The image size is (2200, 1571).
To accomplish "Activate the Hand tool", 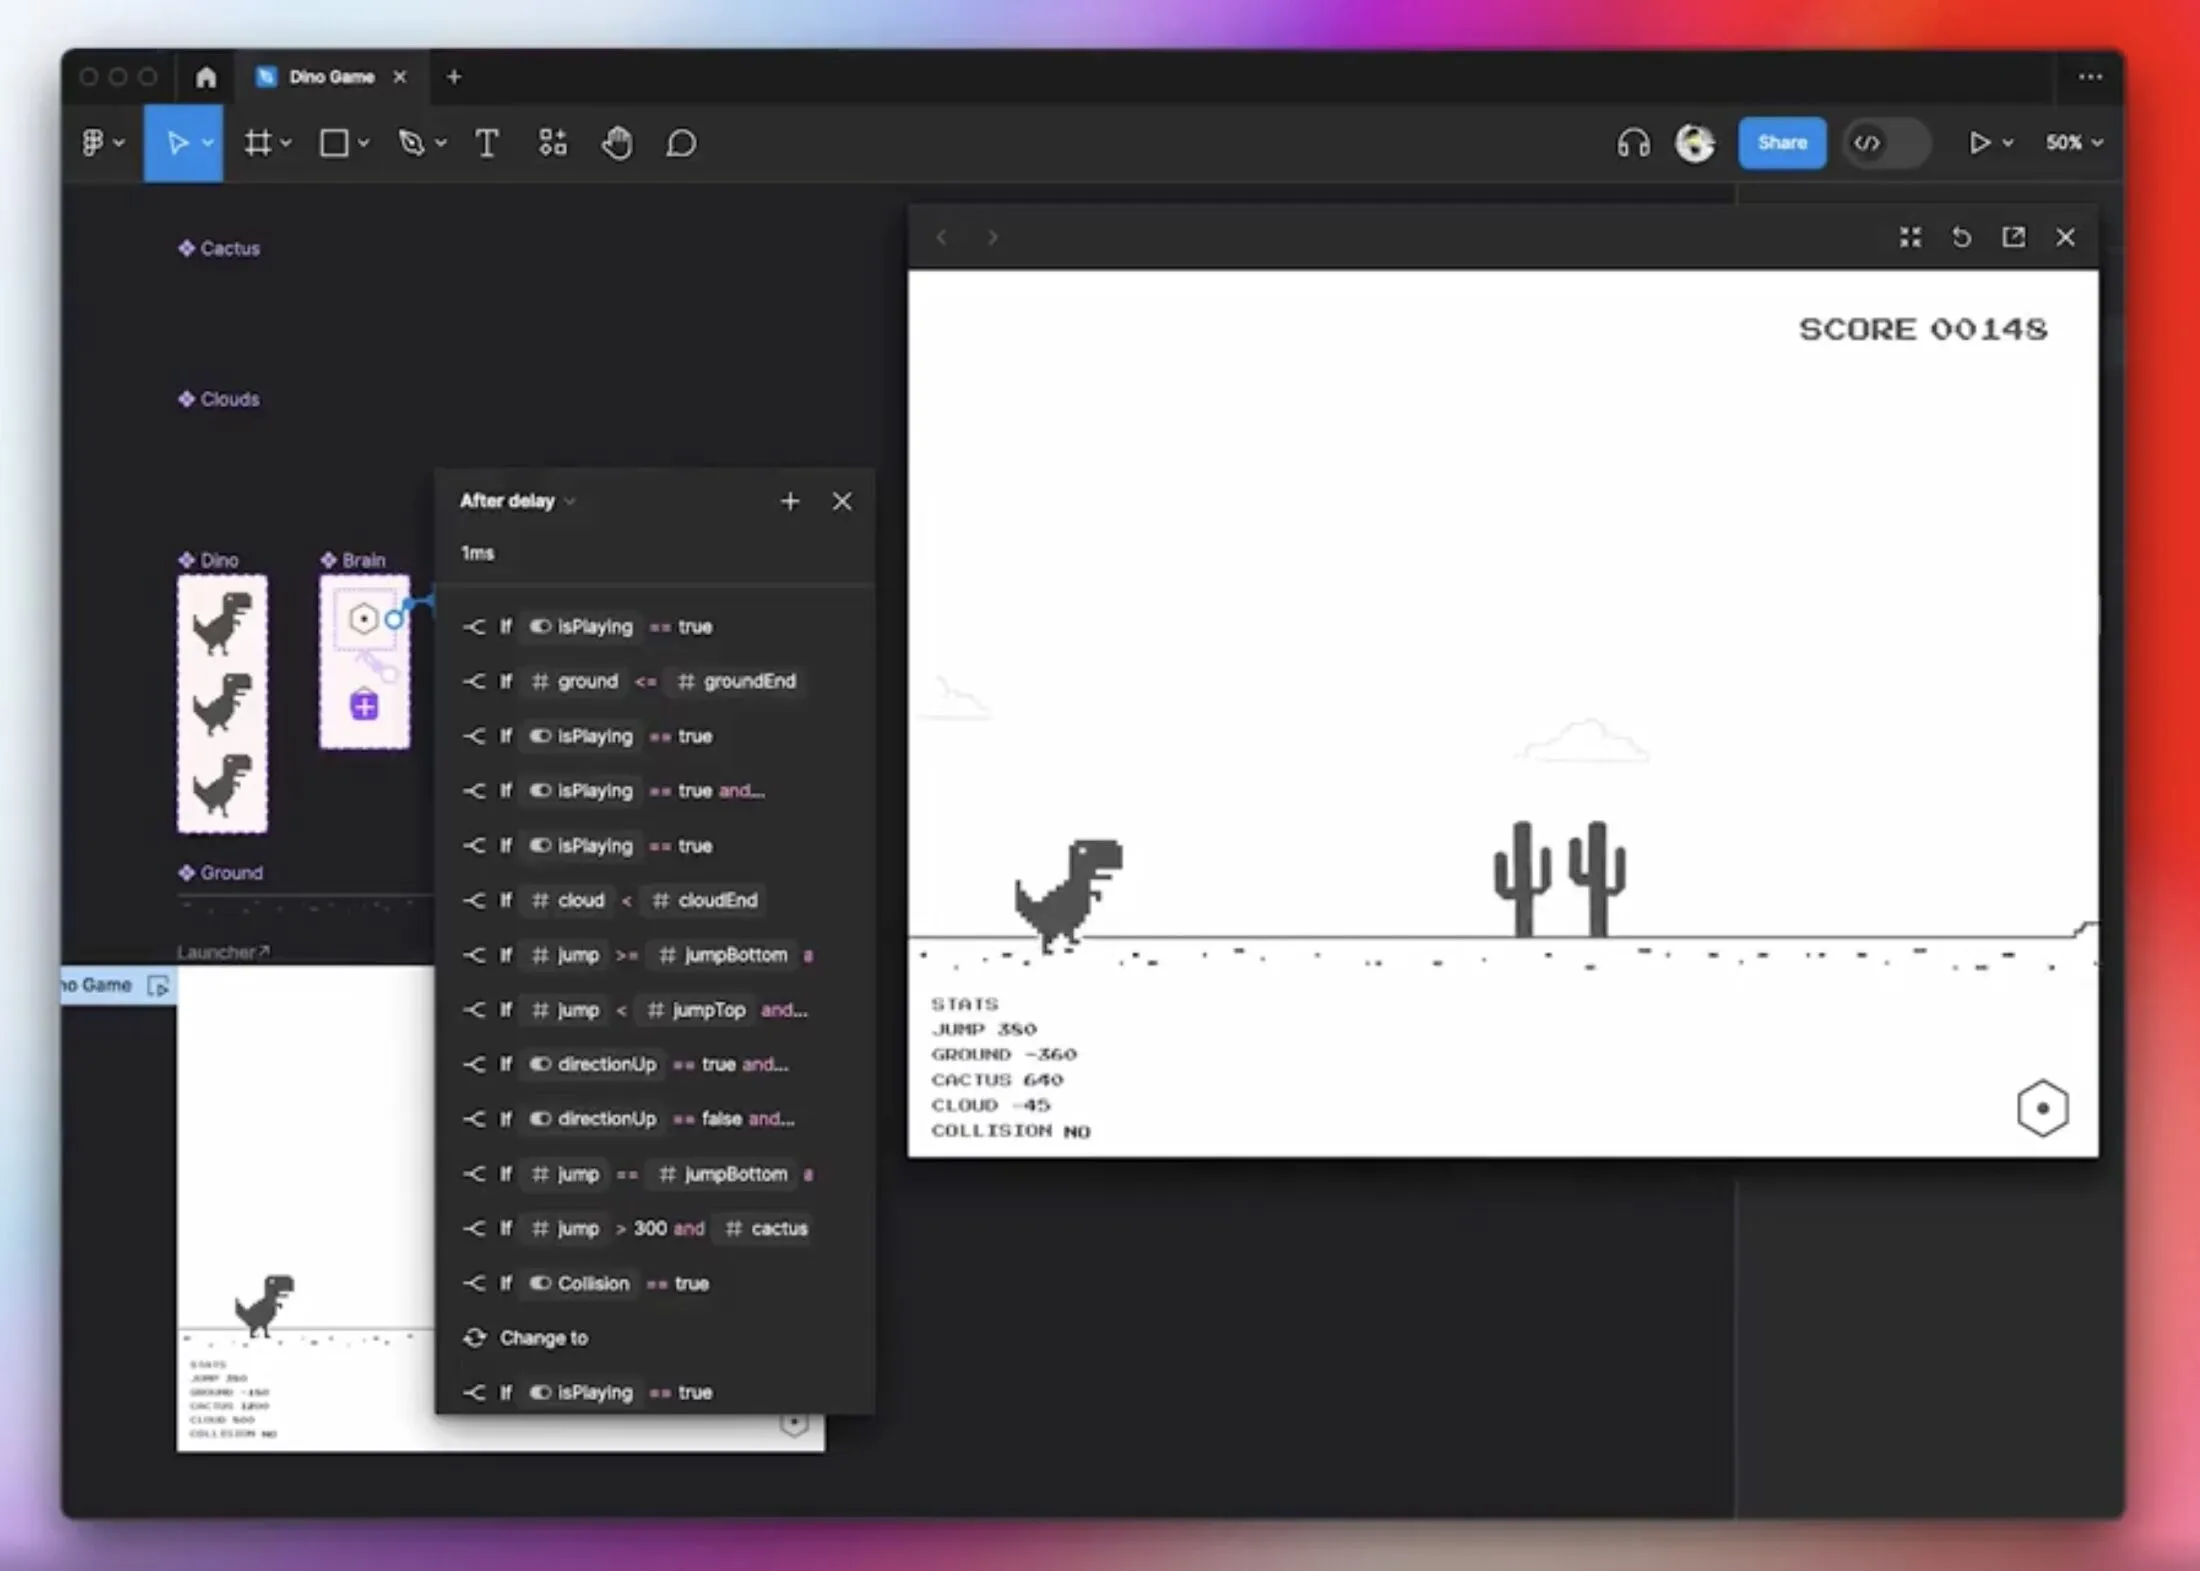I will click(616, 142).
